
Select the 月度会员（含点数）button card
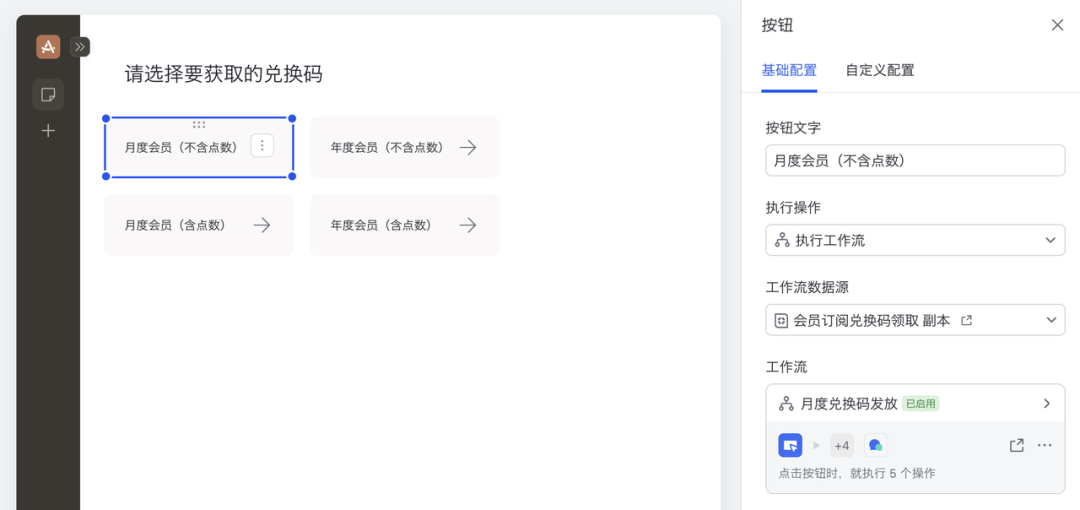pyautogui.click(x=199, y=225)
